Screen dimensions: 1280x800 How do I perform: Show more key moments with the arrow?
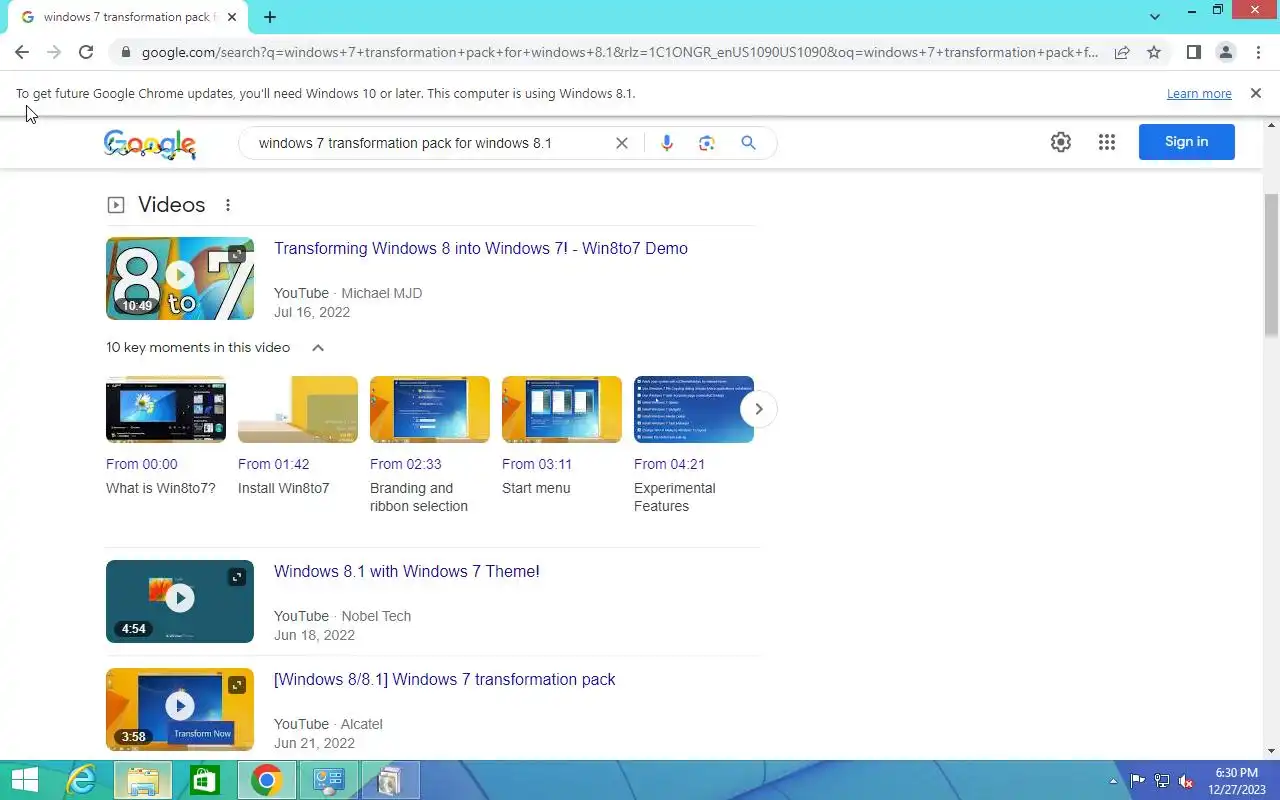(x=758, y=408)
